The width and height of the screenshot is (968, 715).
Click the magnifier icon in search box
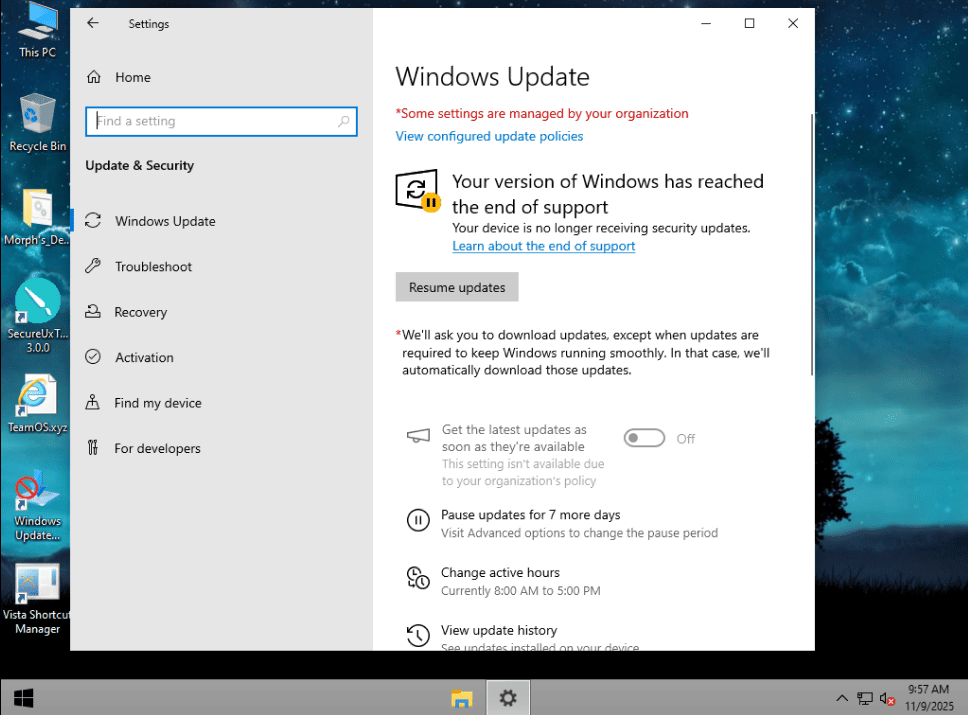pyautogui.click(x=344, y=121)
